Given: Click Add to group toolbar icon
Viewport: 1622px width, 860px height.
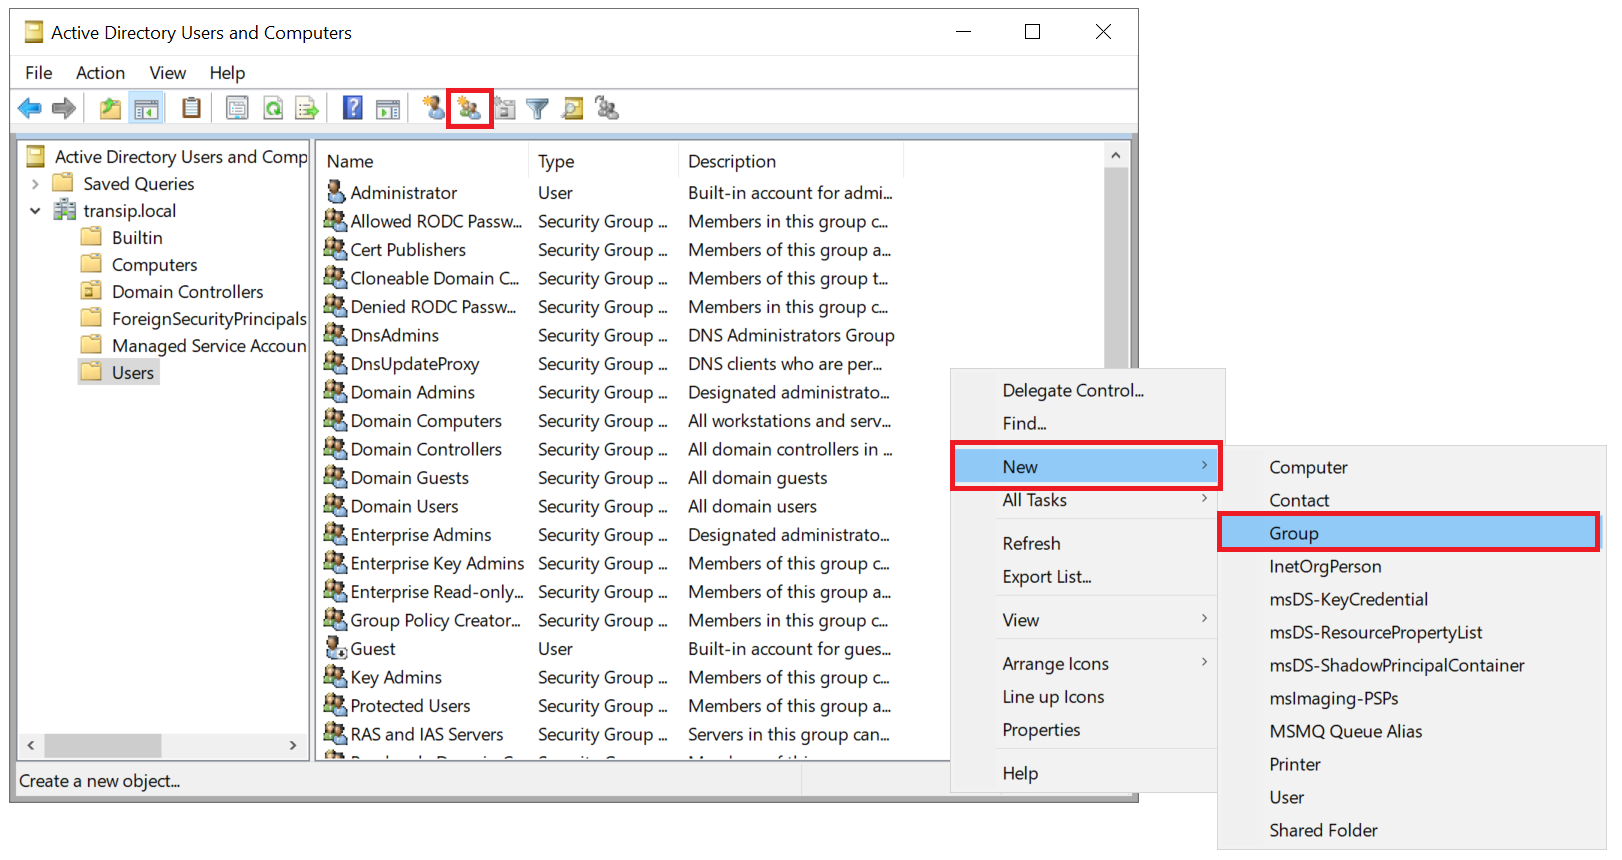Looking at the screenshot, I should (x=607, y=108).
